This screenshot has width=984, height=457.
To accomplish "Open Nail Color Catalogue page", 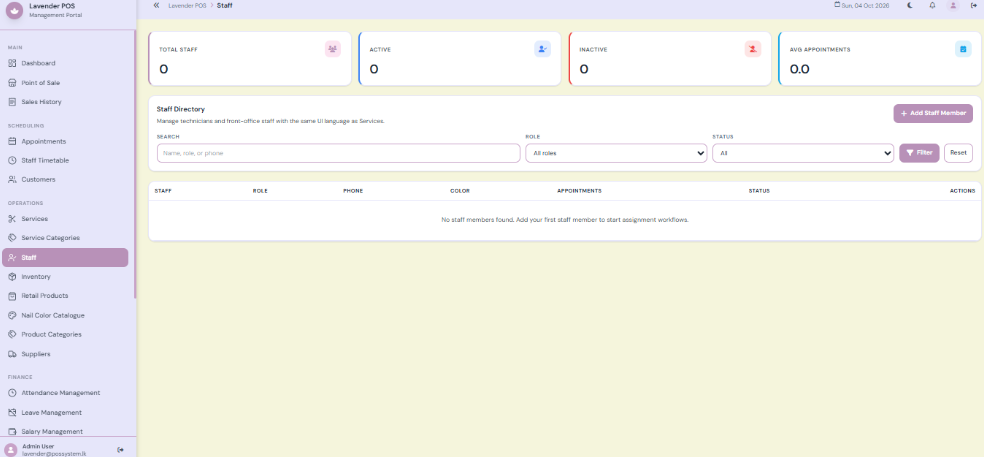I will point(65,315).
